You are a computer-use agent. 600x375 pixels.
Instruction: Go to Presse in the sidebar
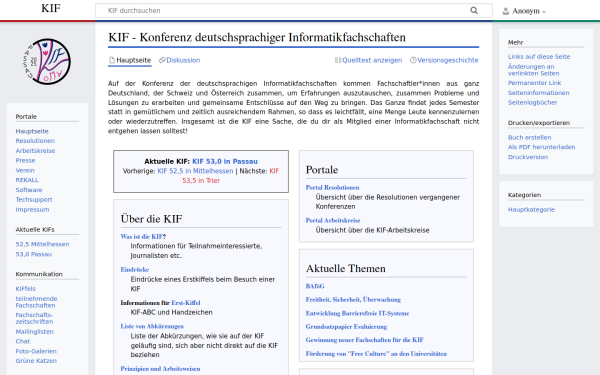click(25, 160)
